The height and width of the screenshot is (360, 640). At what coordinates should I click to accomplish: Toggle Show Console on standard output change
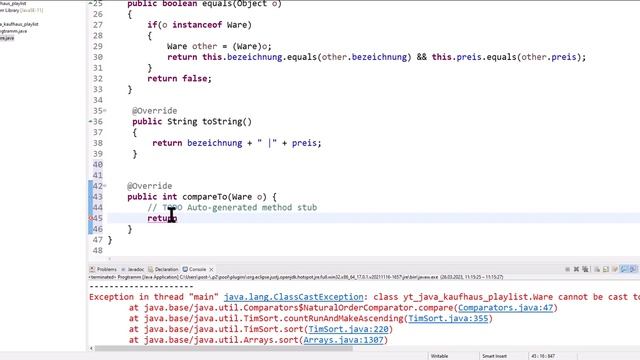624,269
